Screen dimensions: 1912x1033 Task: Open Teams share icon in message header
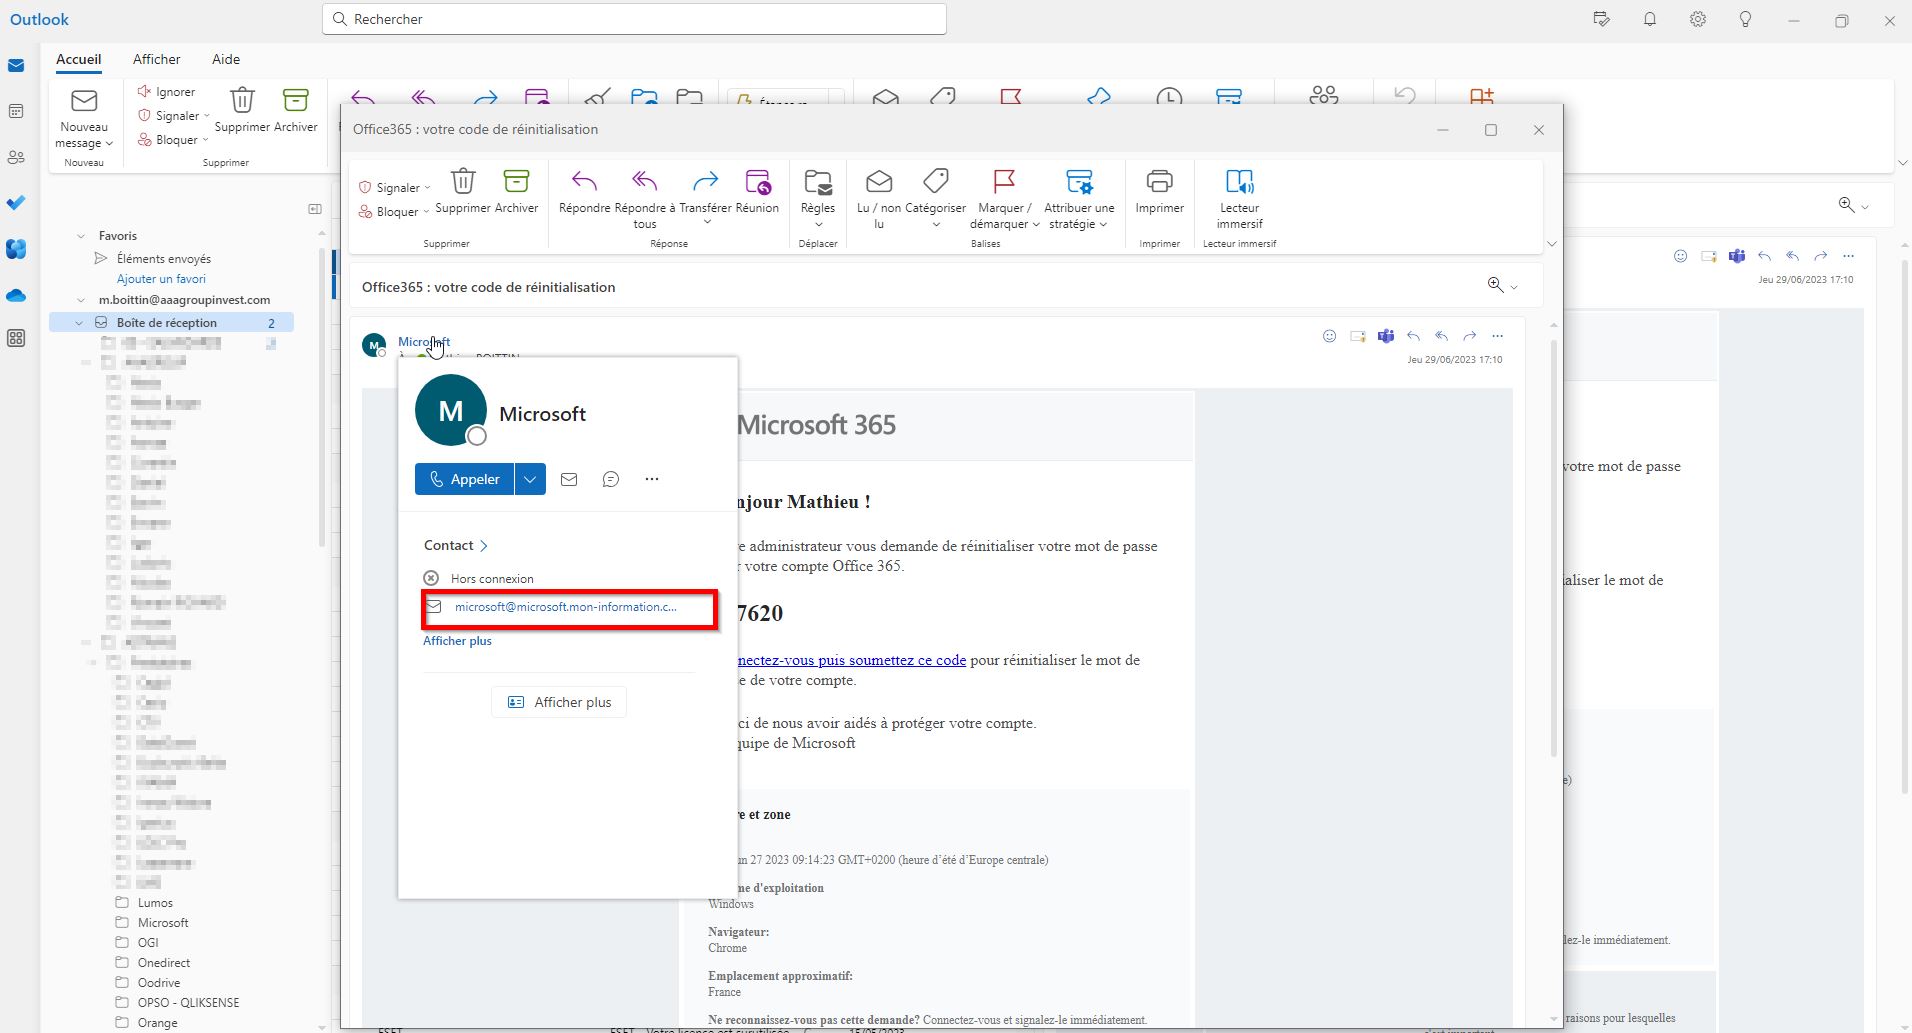(x=1385, y=336)
